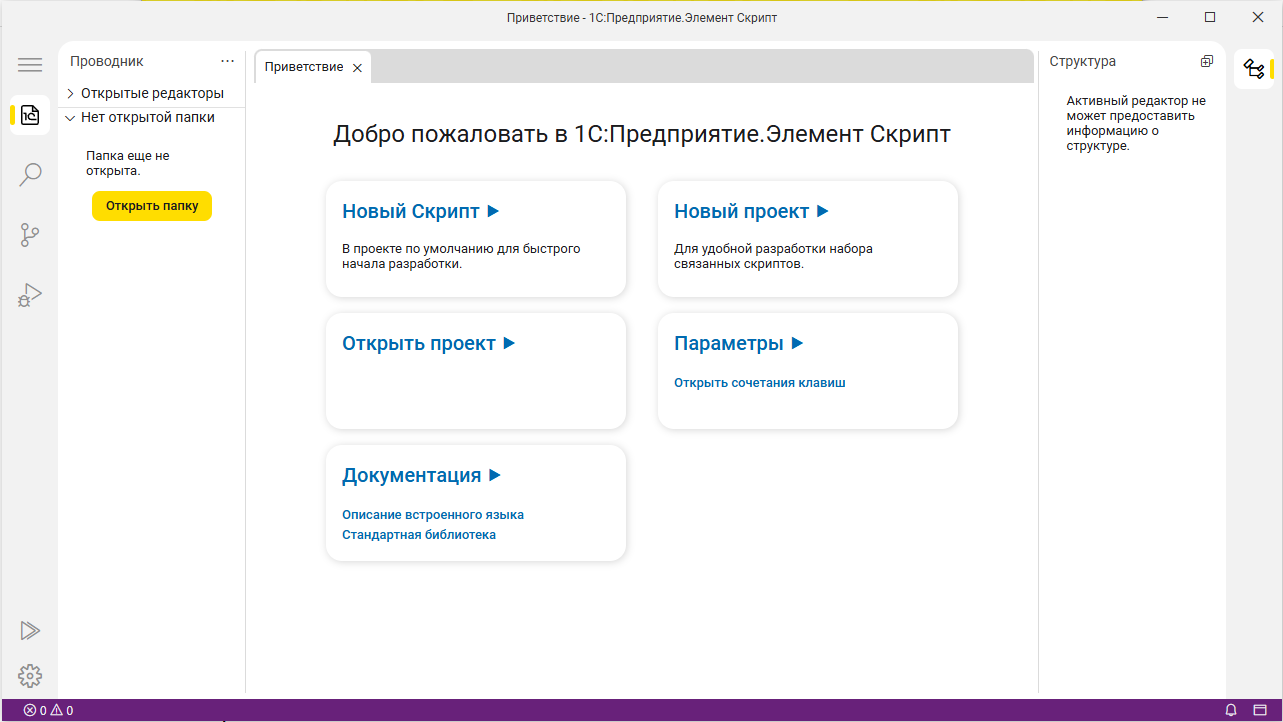Open the Описание встроенного языка link
Viewport: 1283px width, 722px height.
coord(433,515)
